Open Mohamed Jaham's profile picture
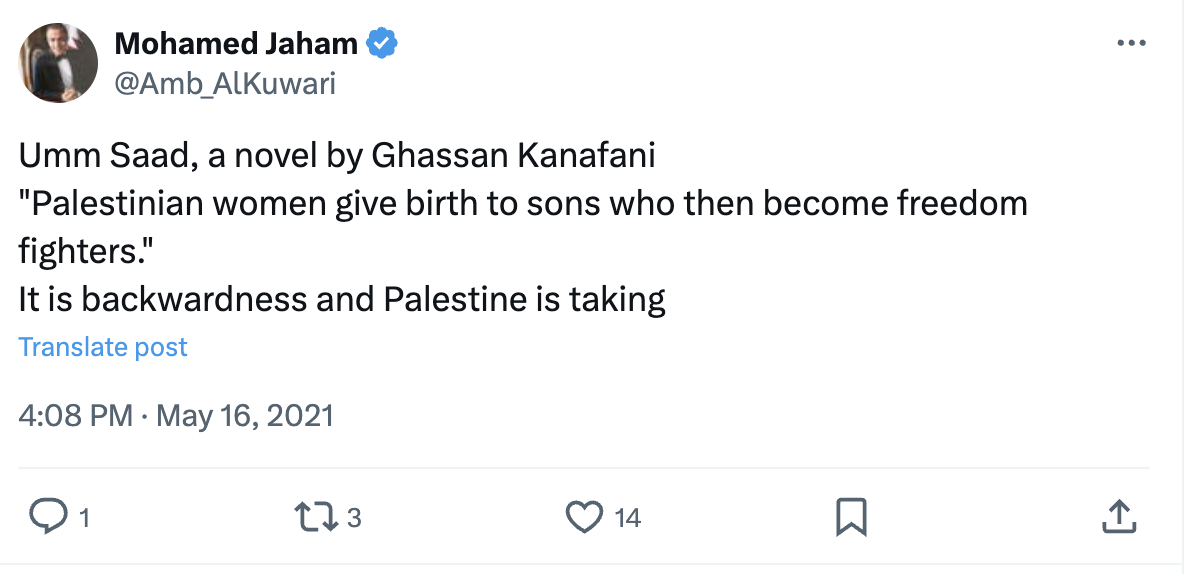 click(59, 63)
